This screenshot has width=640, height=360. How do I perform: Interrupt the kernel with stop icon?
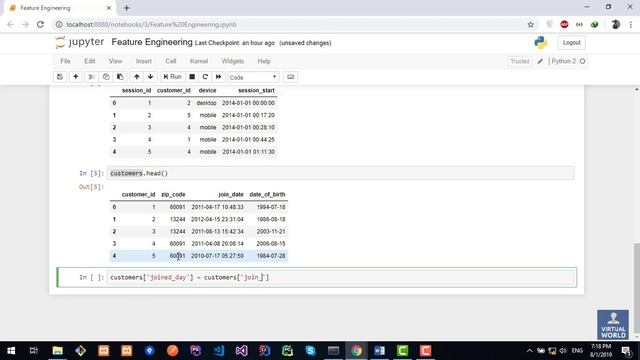click(x=192, y=77)
